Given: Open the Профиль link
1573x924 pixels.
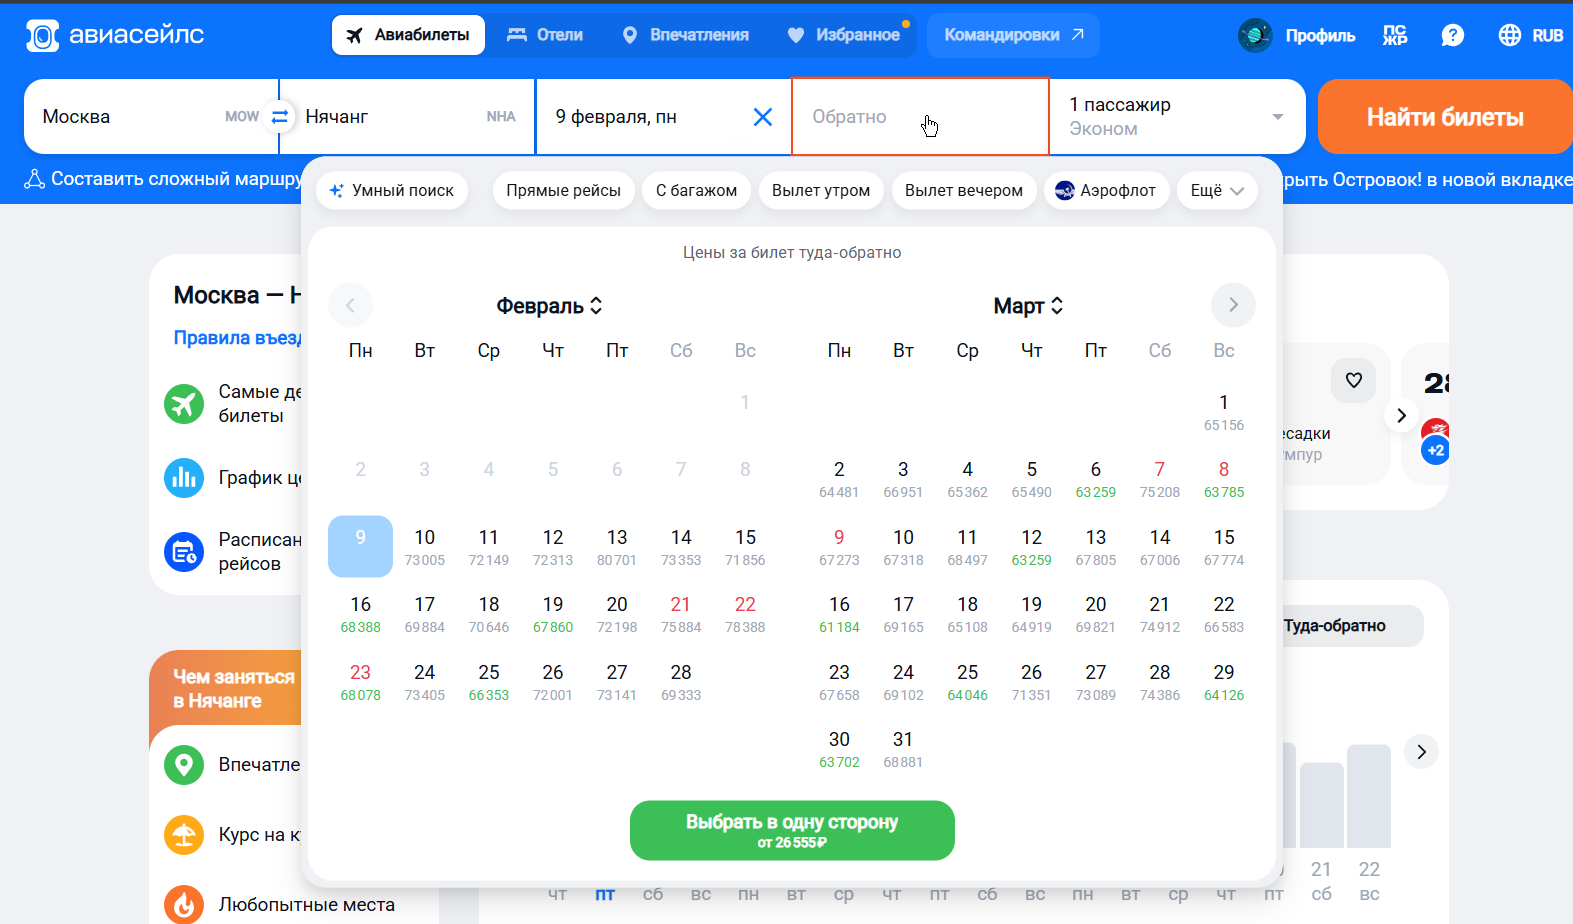Looking at the screenshot, I should 1320,35.
